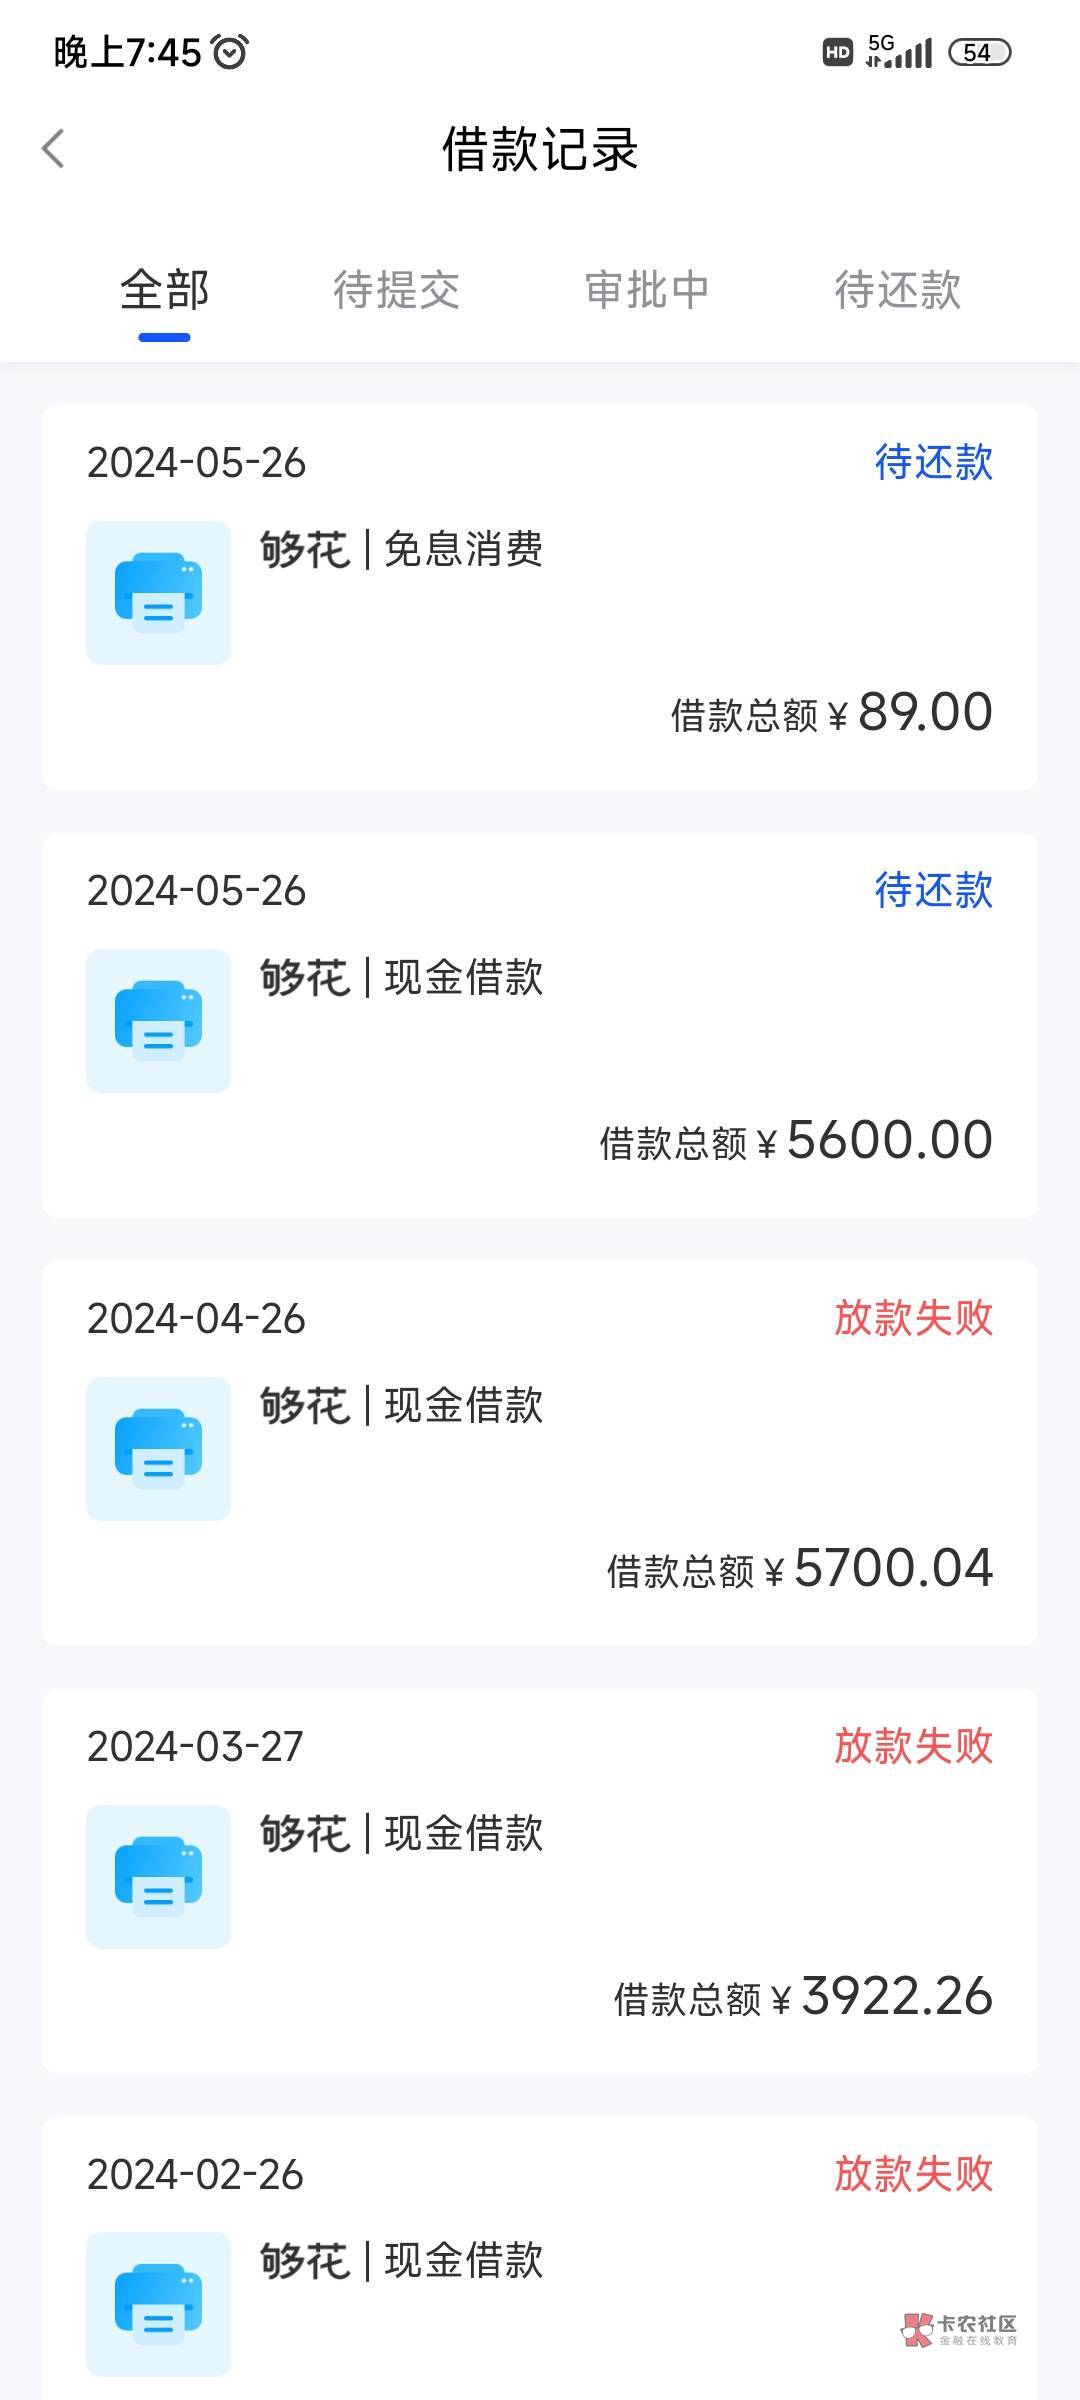Switch to the 待提交 tab

point(396,290)
